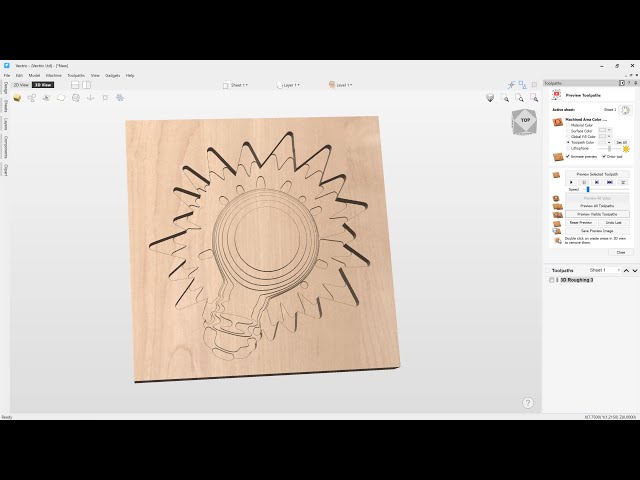
Task: Click the linked shapes toolbar icon
Action: coord(31,98)
